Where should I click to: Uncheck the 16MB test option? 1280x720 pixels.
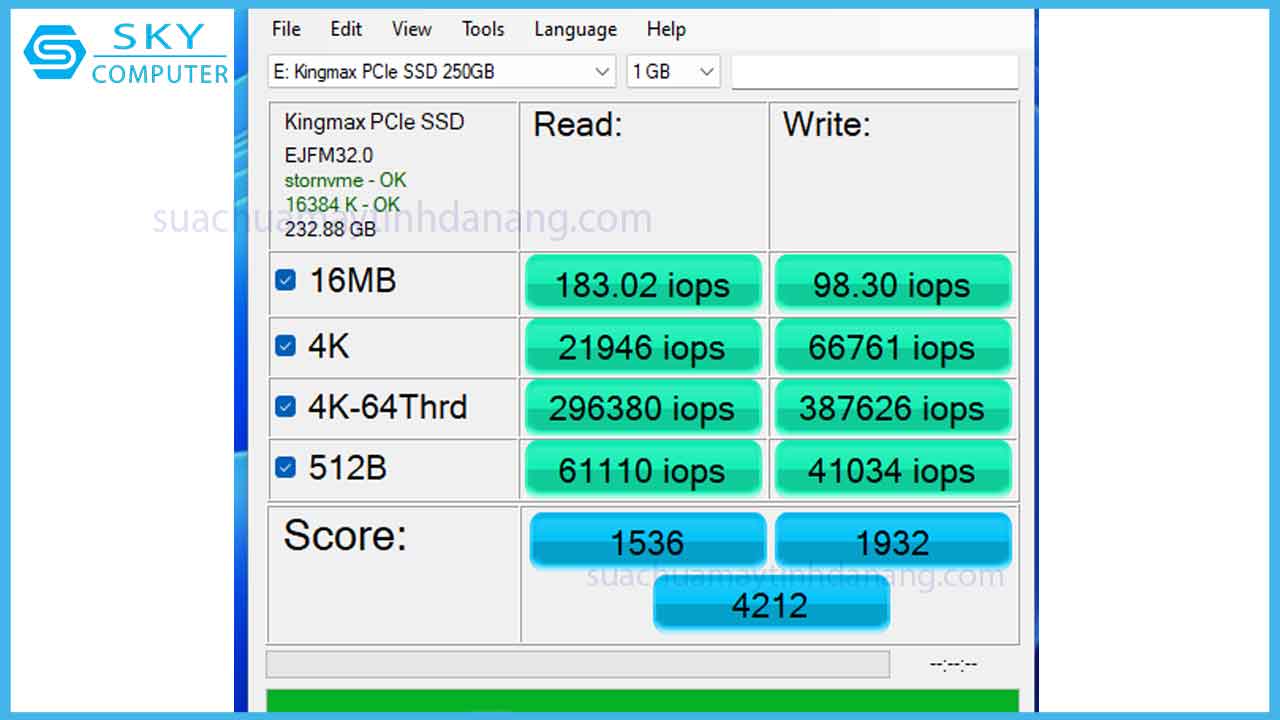(x=285, y=281)
